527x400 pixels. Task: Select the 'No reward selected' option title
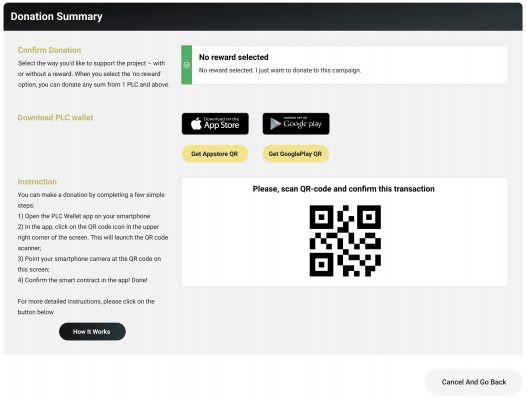tap(234, 57)
